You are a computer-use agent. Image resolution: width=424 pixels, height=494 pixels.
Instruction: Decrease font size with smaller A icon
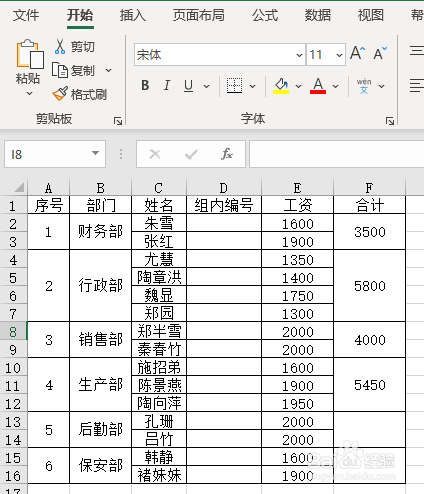click(x=380, y=53)
